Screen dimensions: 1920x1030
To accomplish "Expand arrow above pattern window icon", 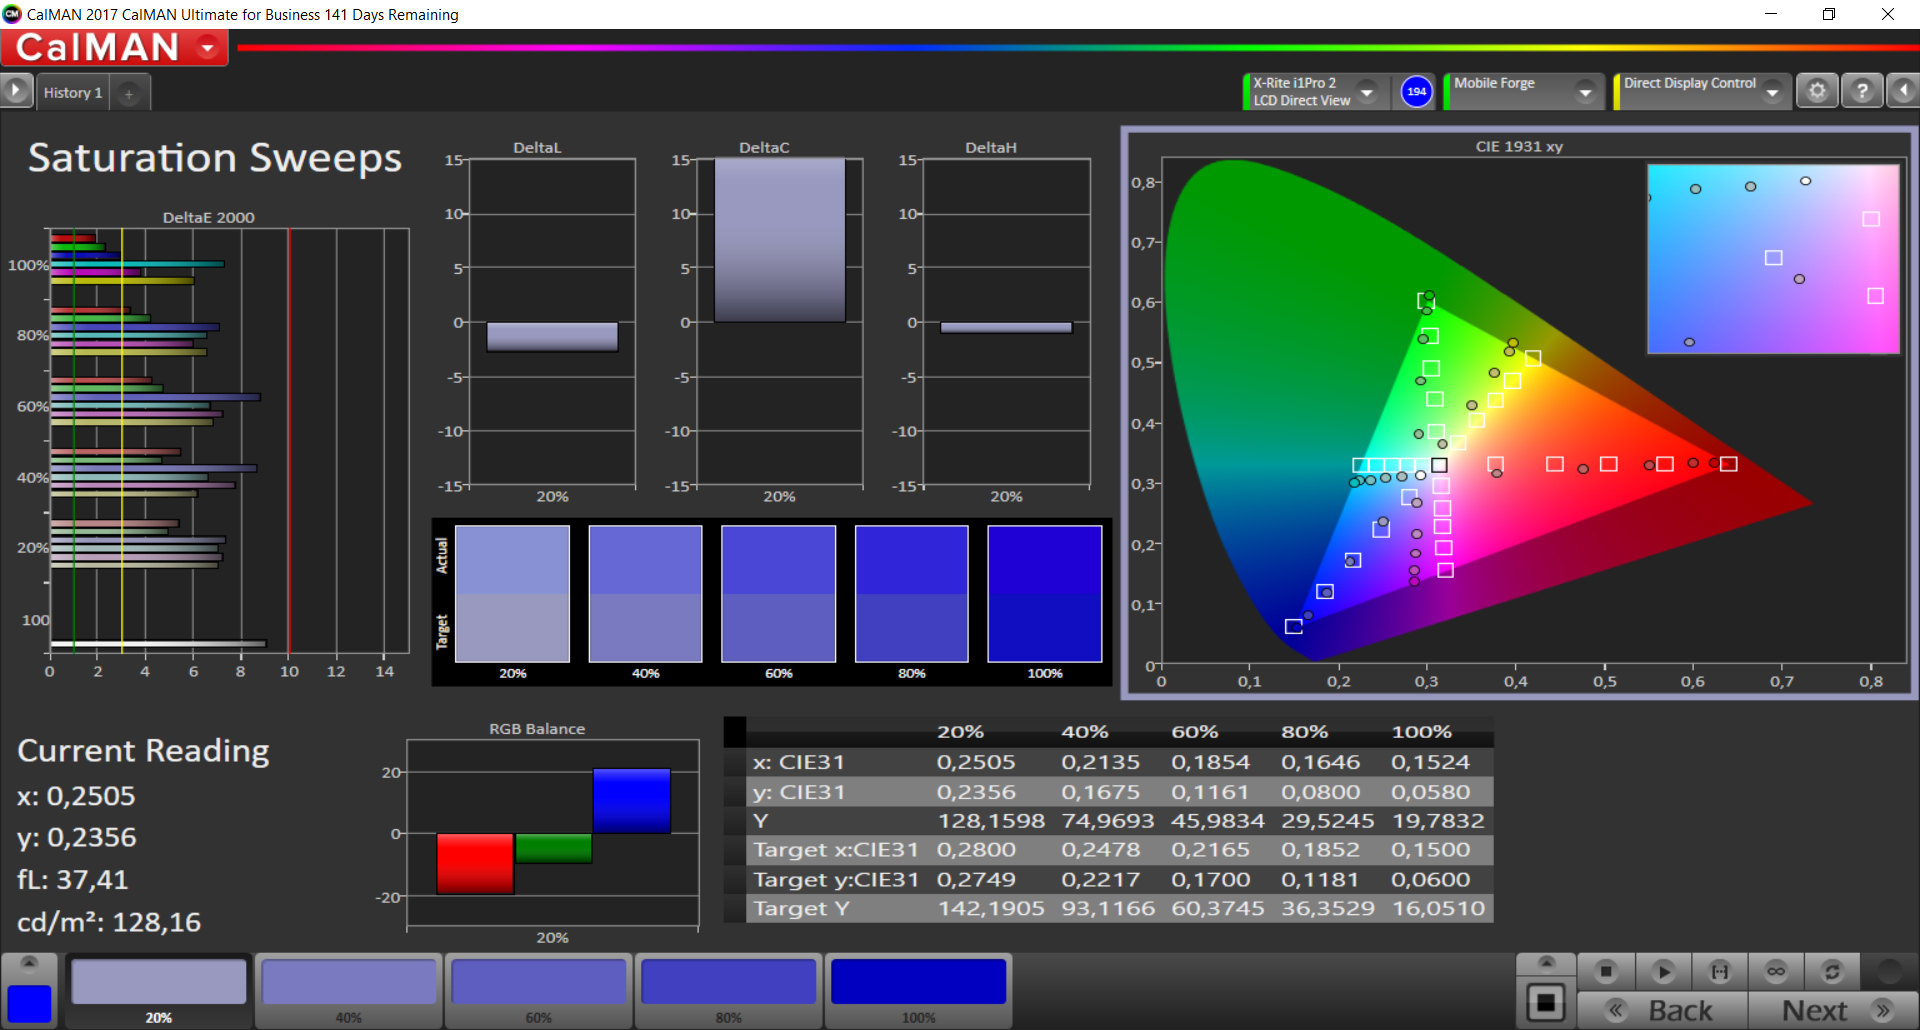I will tap(1546, 963).
